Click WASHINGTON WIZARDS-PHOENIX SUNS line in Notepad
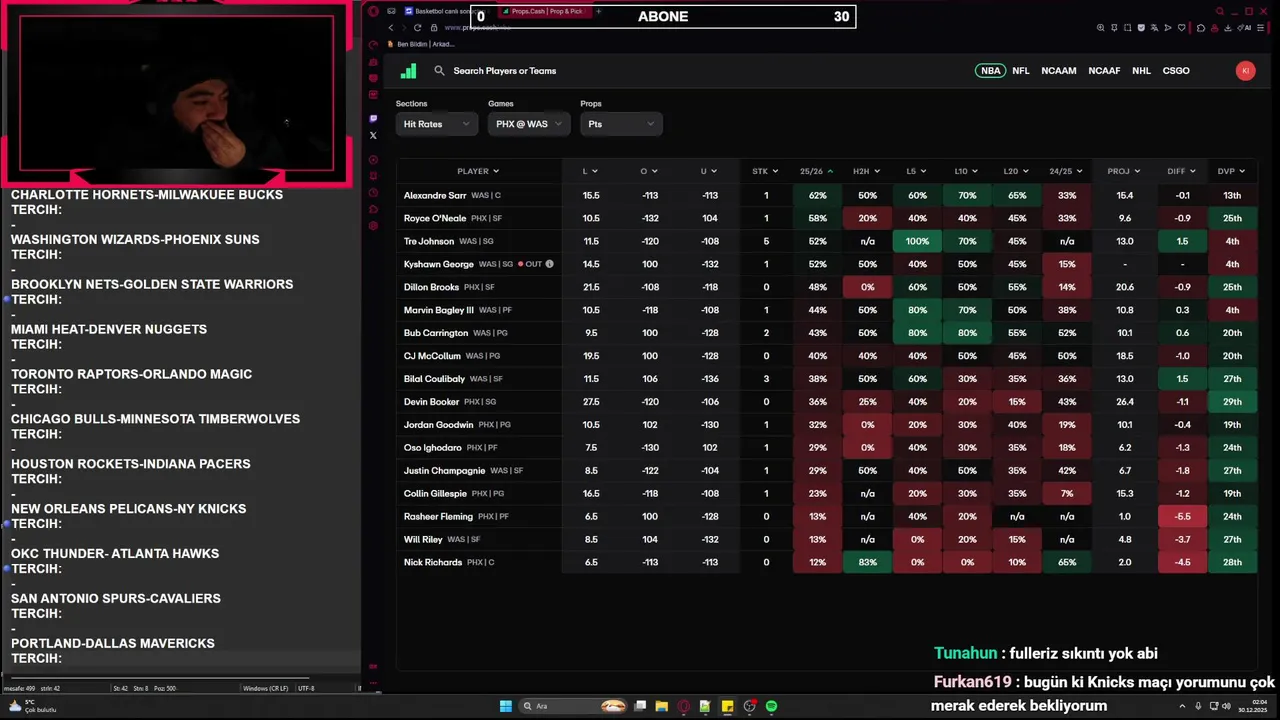 tap(135, 240)
